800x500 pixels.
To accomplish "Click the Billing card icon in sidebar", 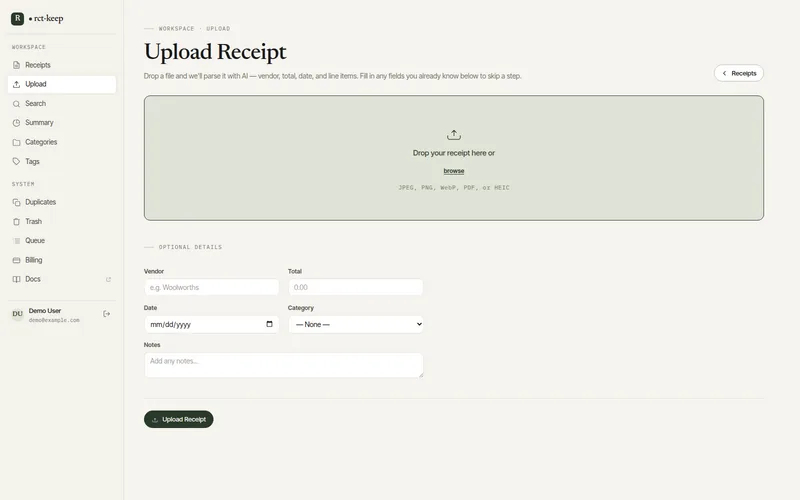I will click(x=16, y=260).
